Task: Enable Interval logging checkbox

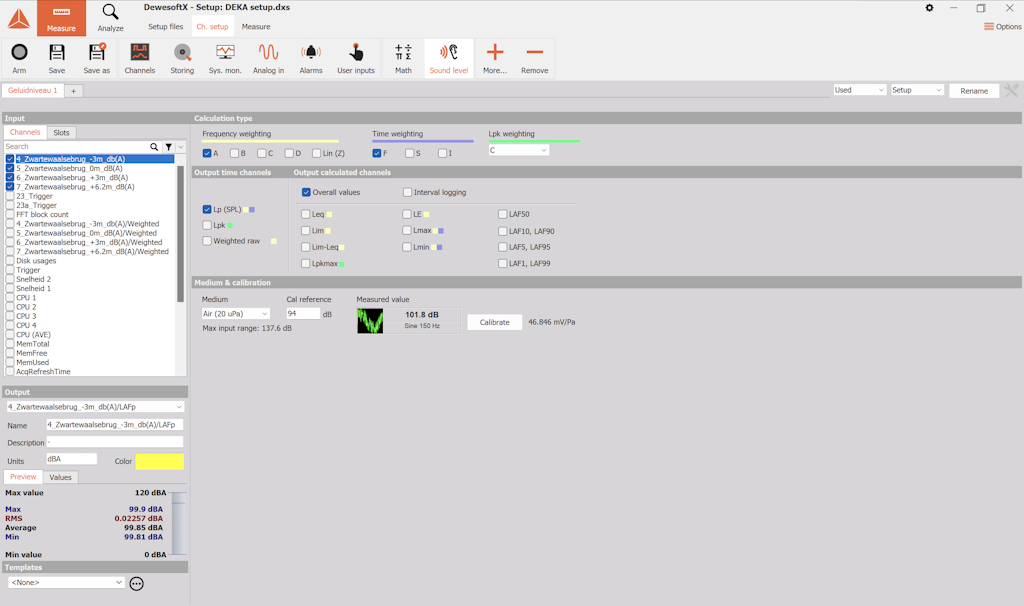Action: click(408, 193)
